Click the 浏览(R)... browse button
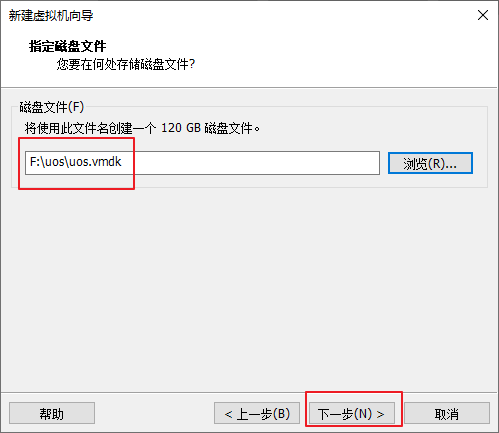 coord(430,163)
